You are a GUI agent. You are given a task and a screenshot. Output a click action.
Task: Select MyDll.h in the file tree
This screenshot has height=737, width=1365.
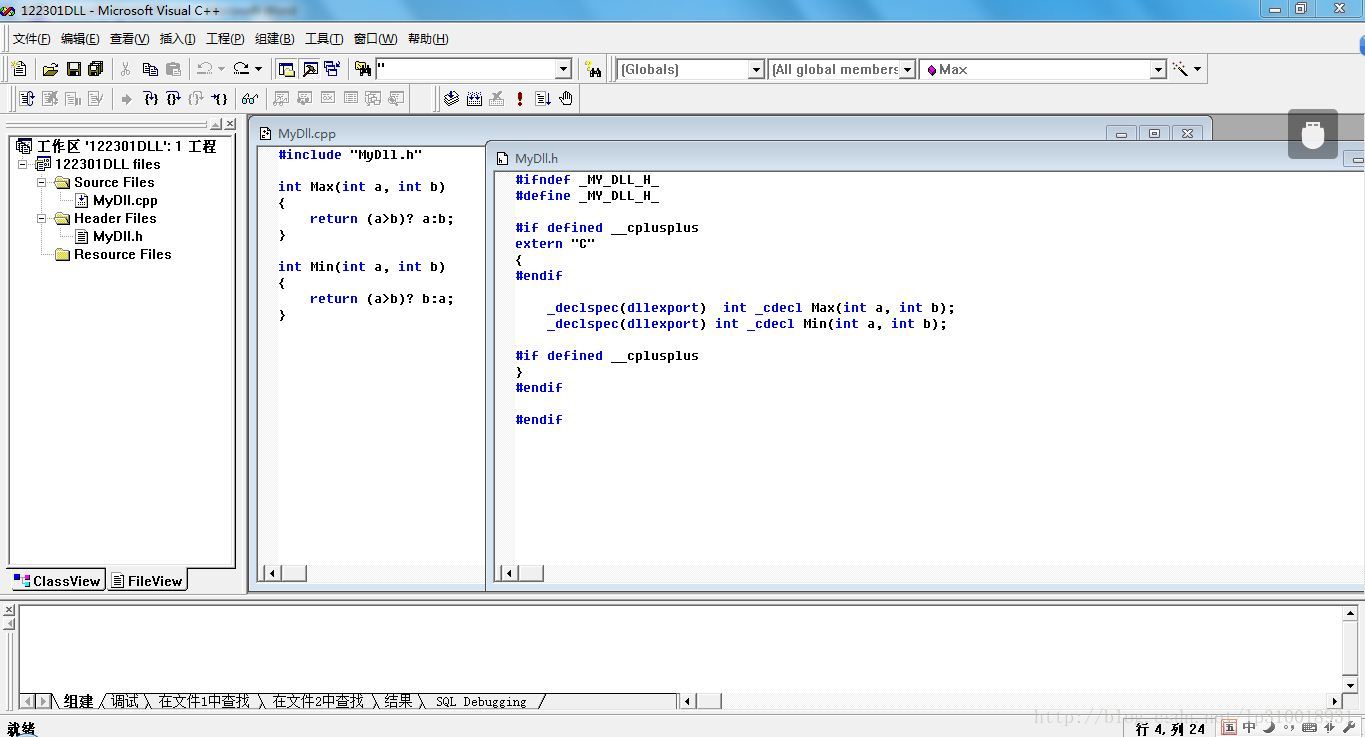118,236
